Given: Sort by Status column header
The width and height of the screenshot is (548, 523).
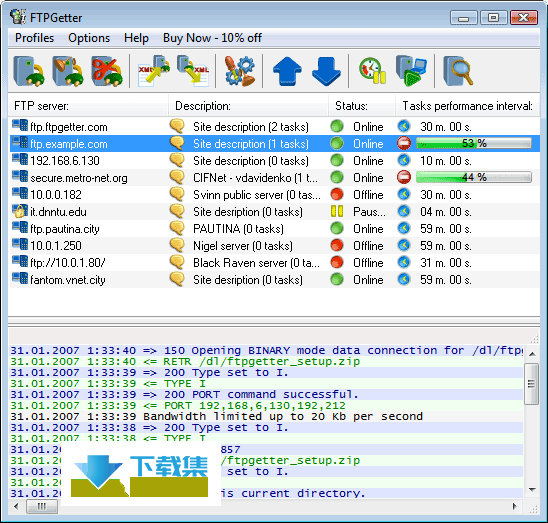Looking at the screenshot, I should [362, 106].
